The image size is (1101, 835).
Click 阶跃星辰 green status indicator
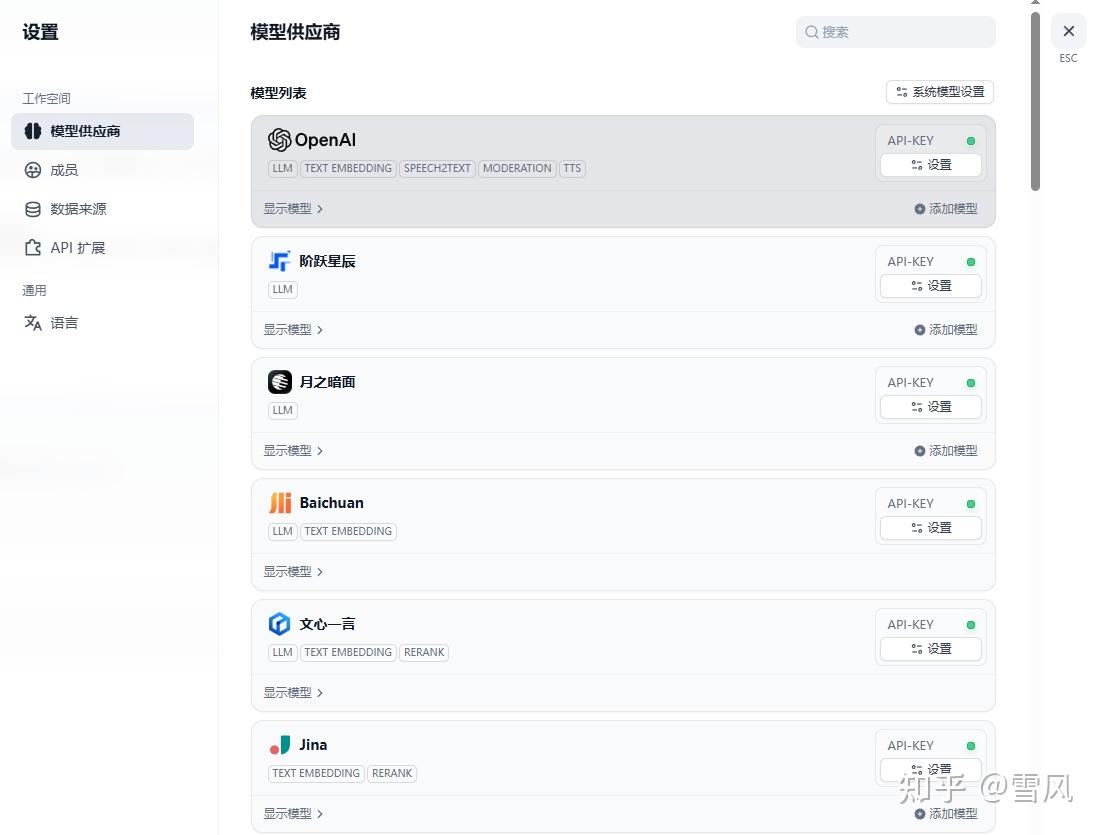pyautogui.click(x=971, y=262)
